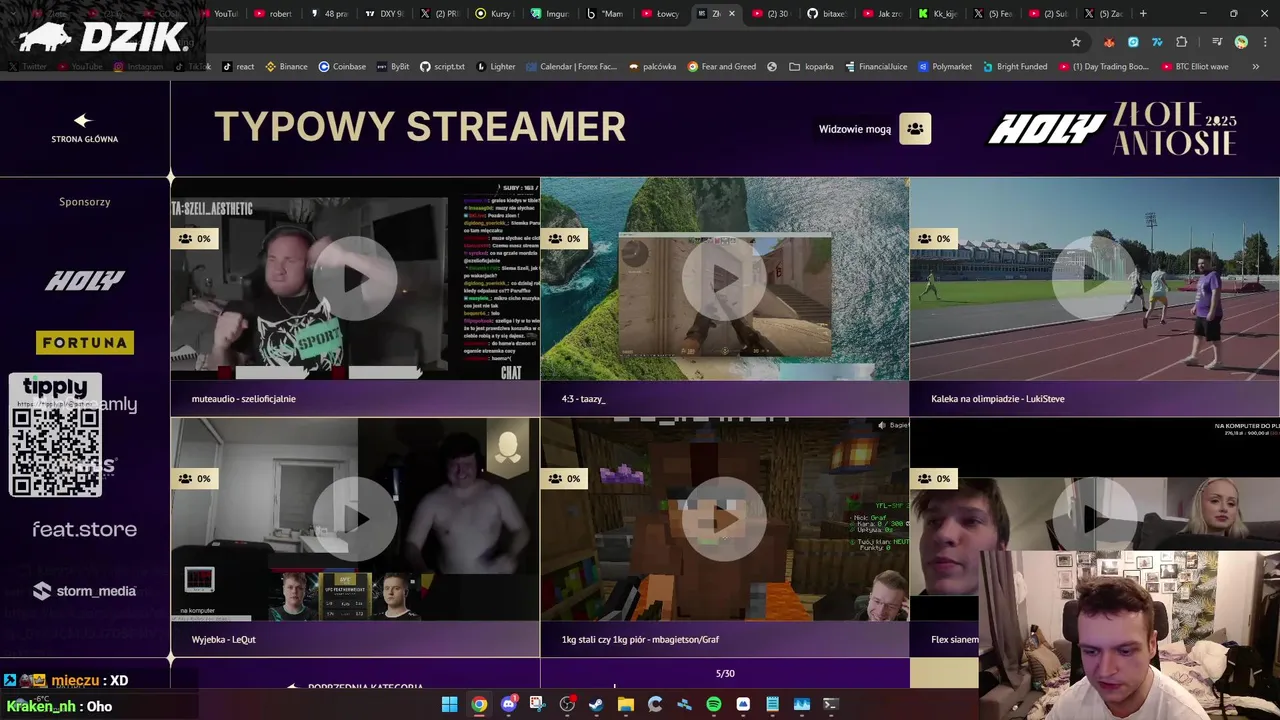Play the muteaudio - szelioficjalnie clip
Viewport: 1280px width, 720px height.
355,279
